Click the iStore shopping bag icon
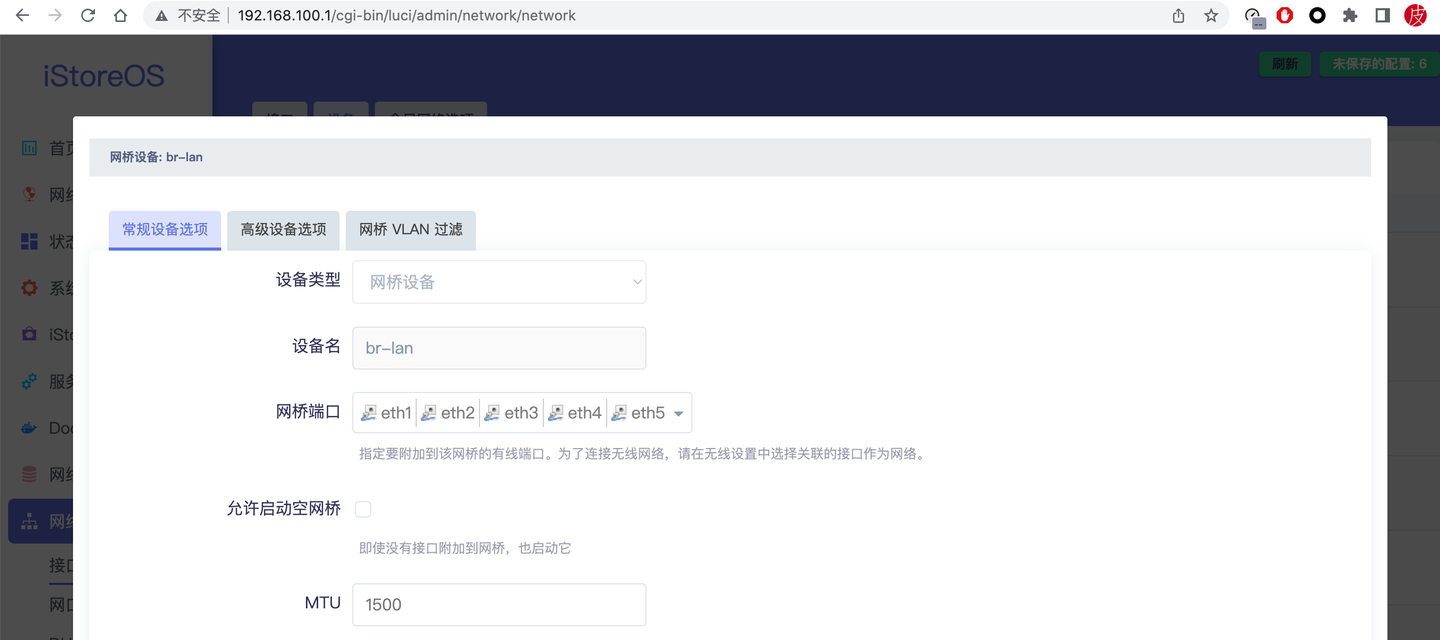This screenshot has width=1440, height=640. click(x=30, y=334)
